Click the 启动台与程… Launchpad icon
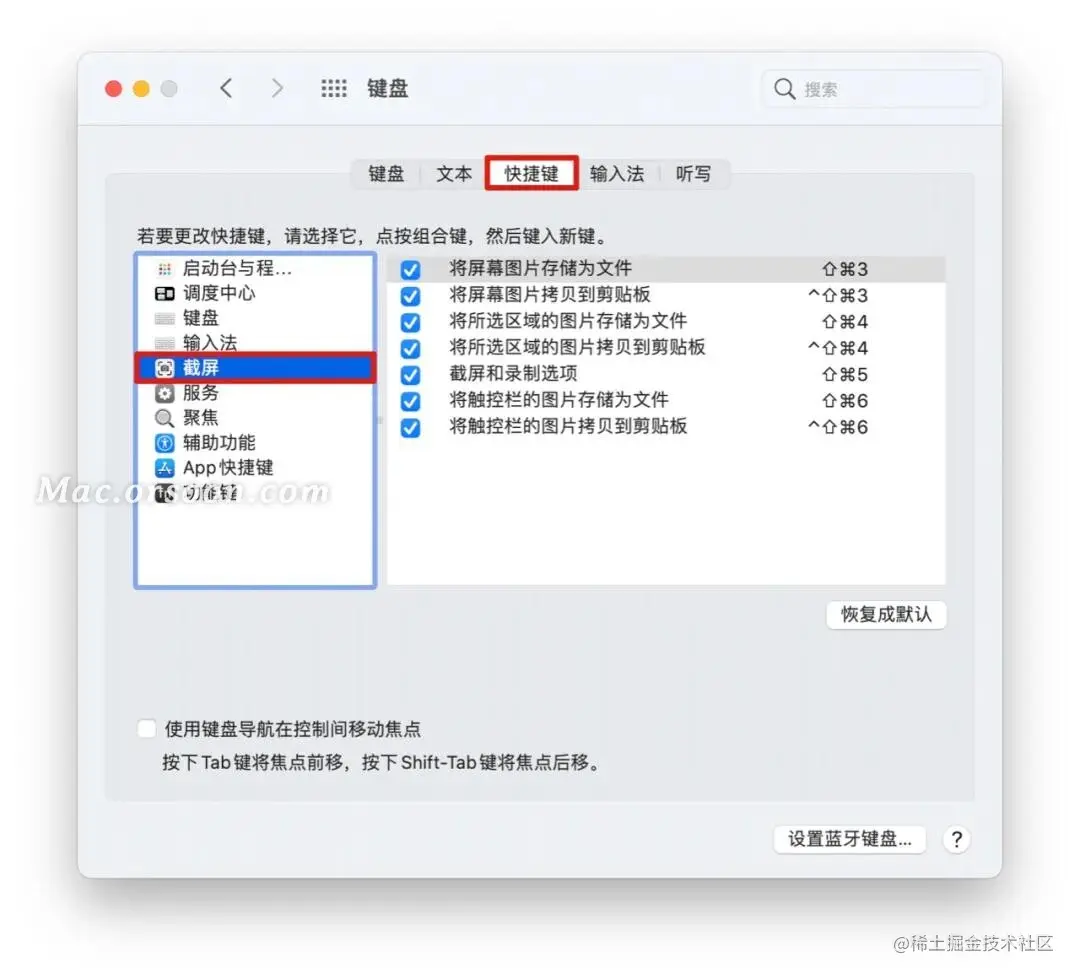 click(x=165, y=269)
